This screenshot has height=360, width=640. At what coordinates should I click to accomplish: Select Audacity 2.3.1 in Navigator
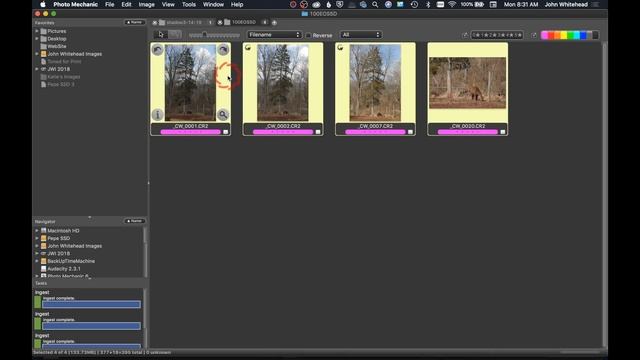64,269
